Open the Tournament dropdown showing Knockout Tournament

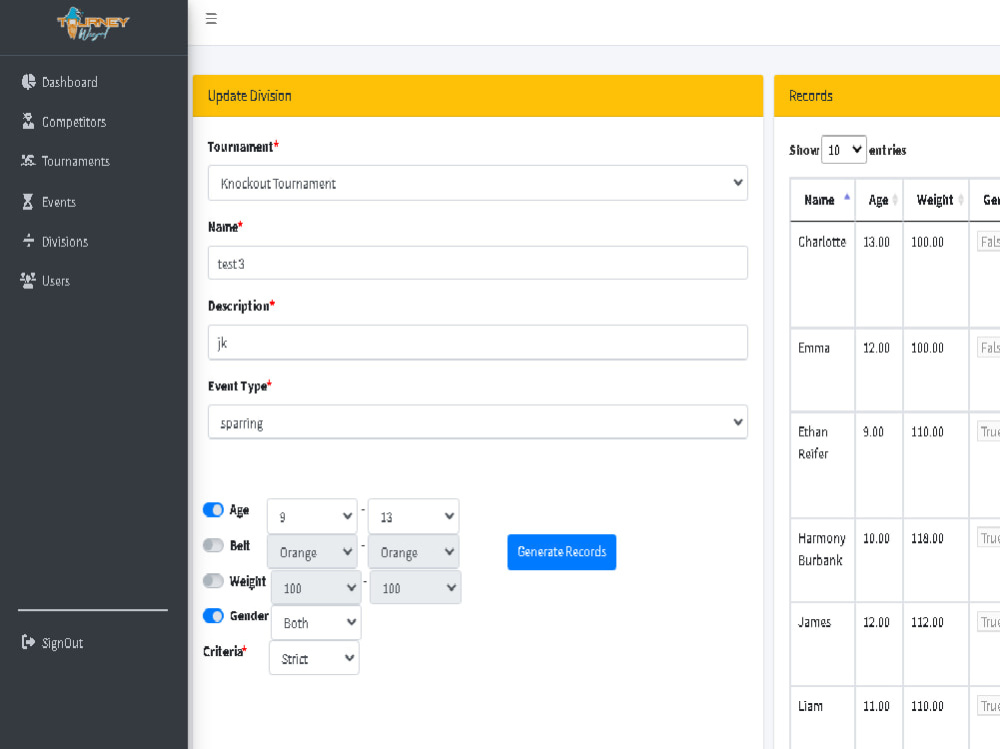click(478, 183)
